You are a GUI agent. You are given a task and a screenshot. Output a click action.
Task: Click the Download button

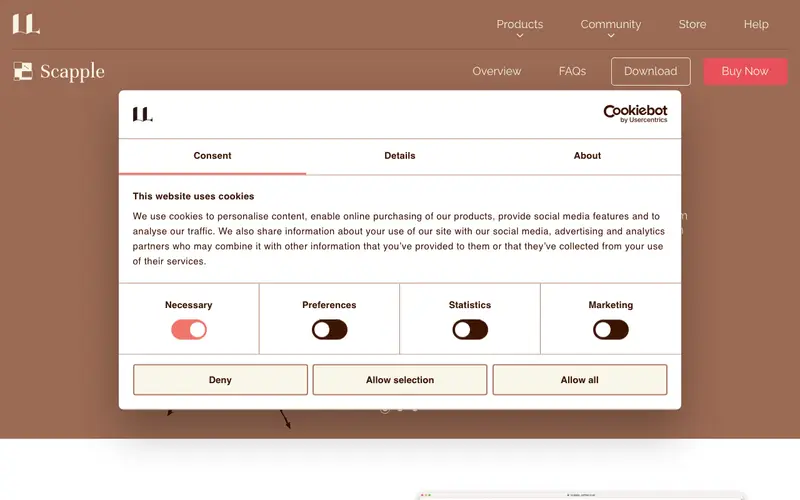tap(651, 71)
